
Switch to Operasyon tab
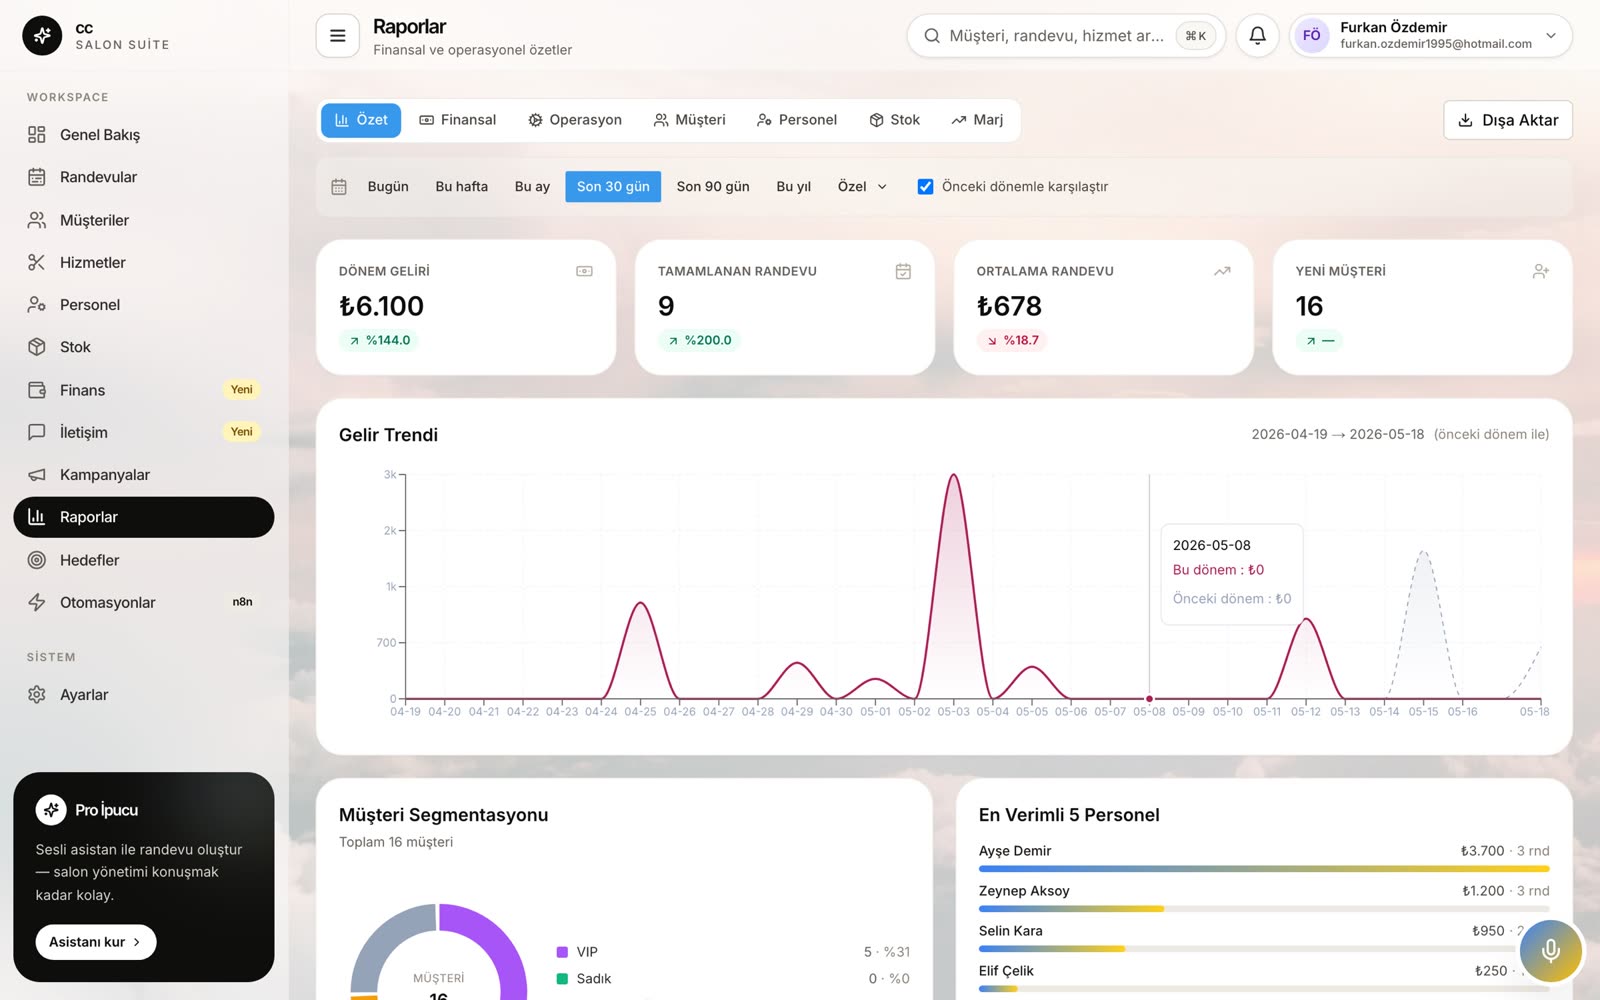[x=575, y=120]
